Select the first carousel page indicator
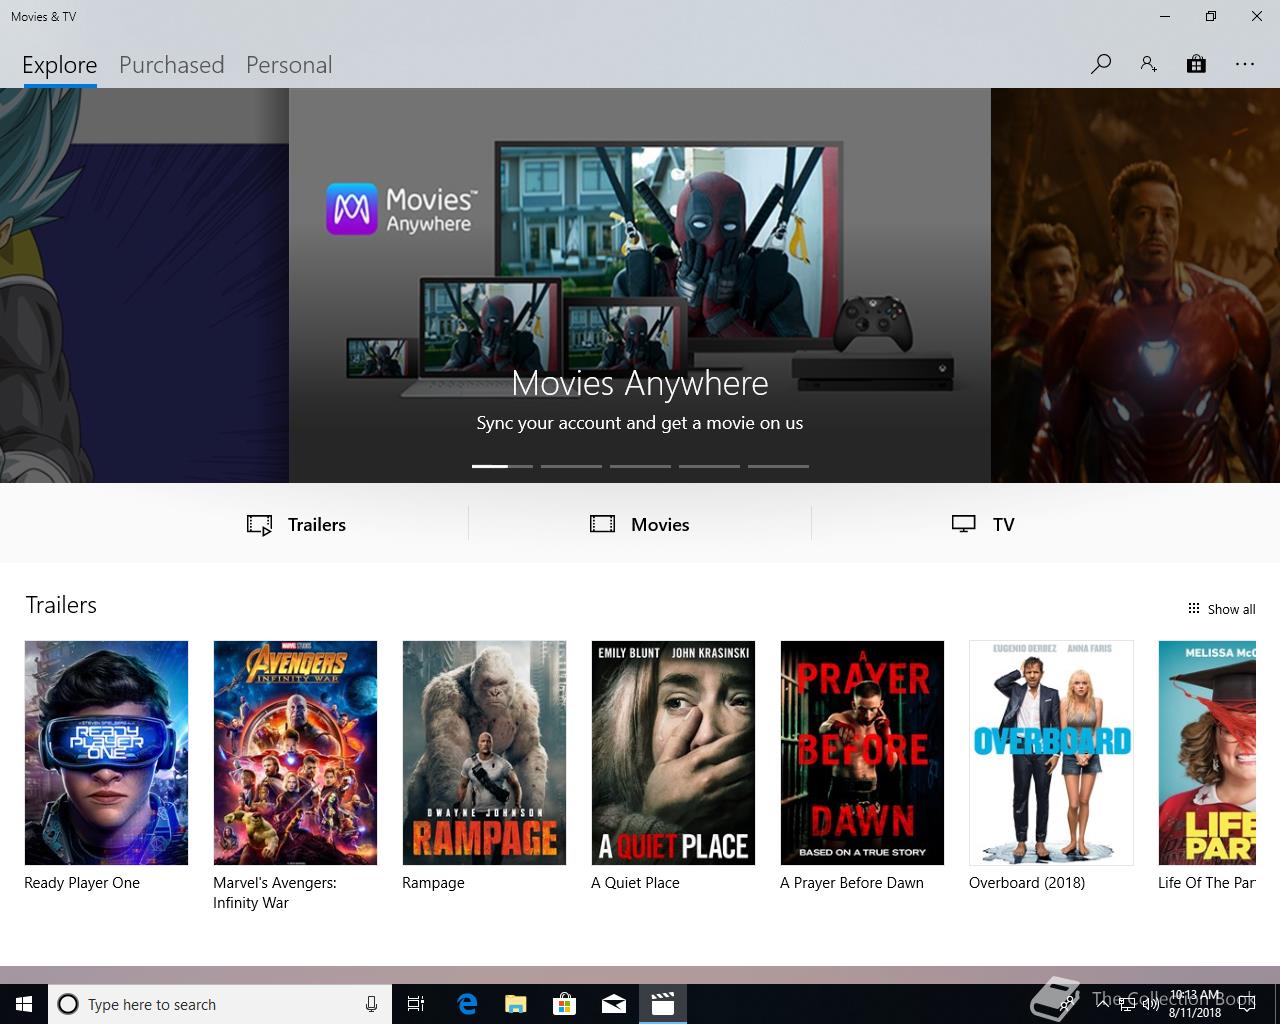1280x1024 pixels. (502, 466)
